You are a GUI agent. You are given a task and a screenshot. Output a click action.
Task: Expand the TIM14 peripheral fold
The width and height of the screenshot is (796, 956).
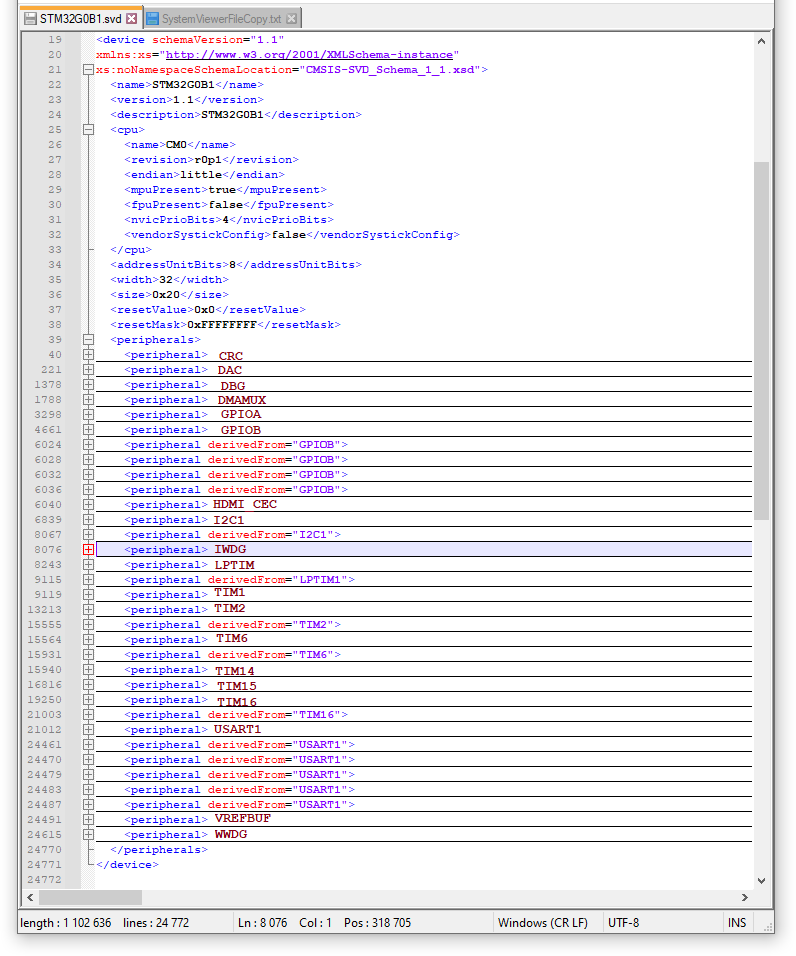click(88, 669)
